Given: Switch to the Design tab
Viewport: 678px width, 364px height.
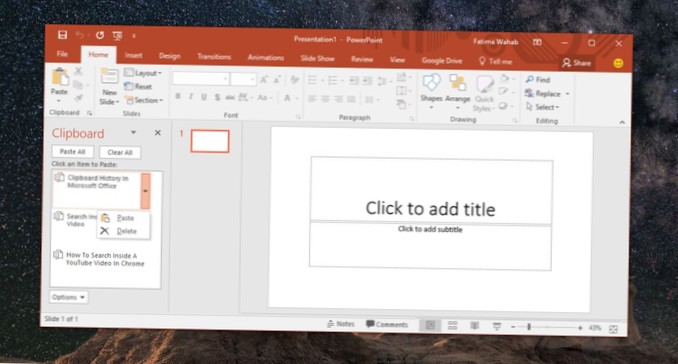Looking at the screenshot, I should point(170,56).
